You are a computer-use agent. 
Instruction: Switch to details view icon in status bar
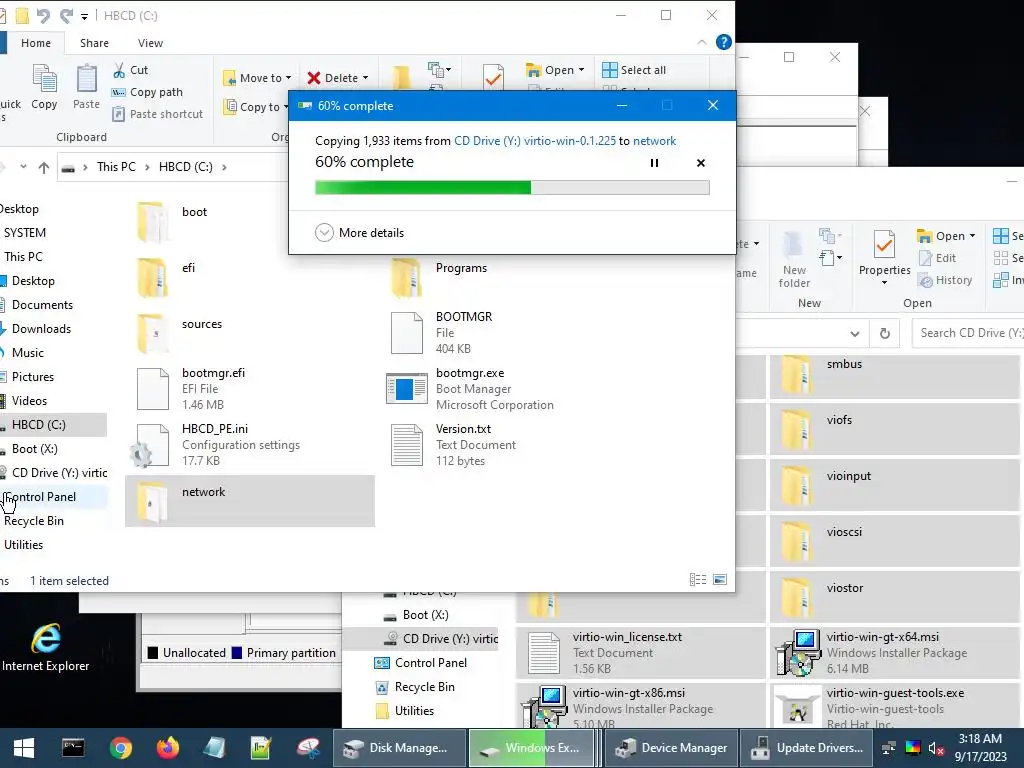(697, 580)
